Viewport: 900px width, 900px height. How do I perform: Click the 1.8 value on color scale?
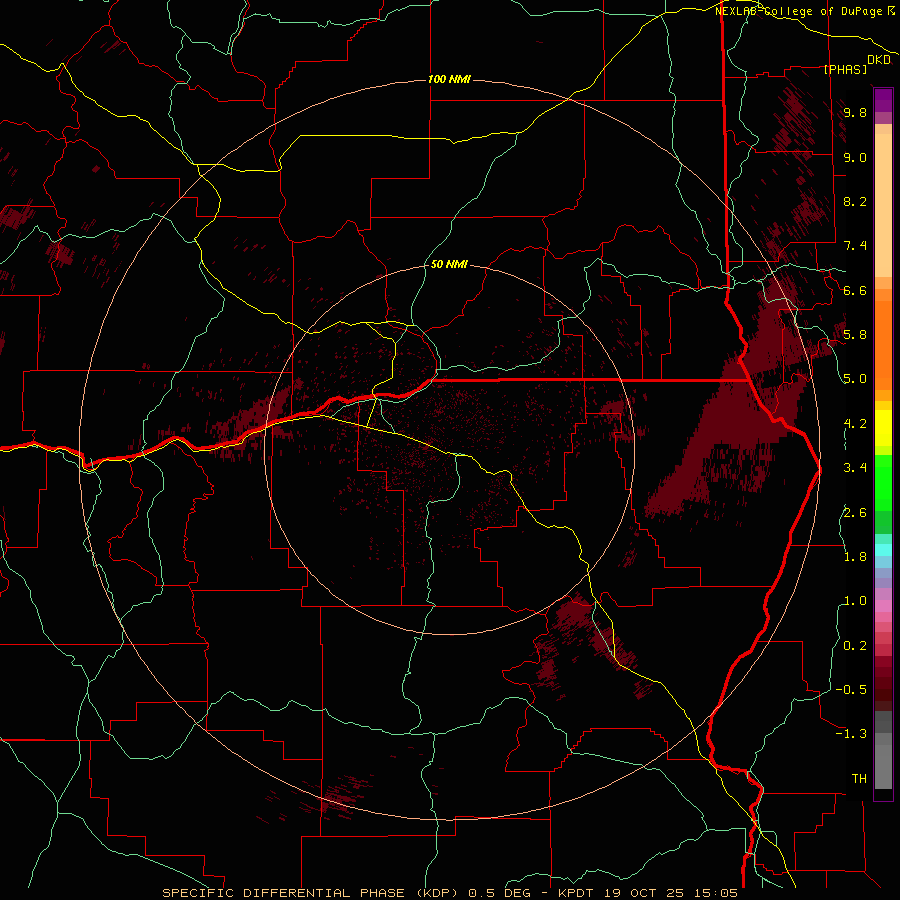pyautogui.click(x=855, y=556)
